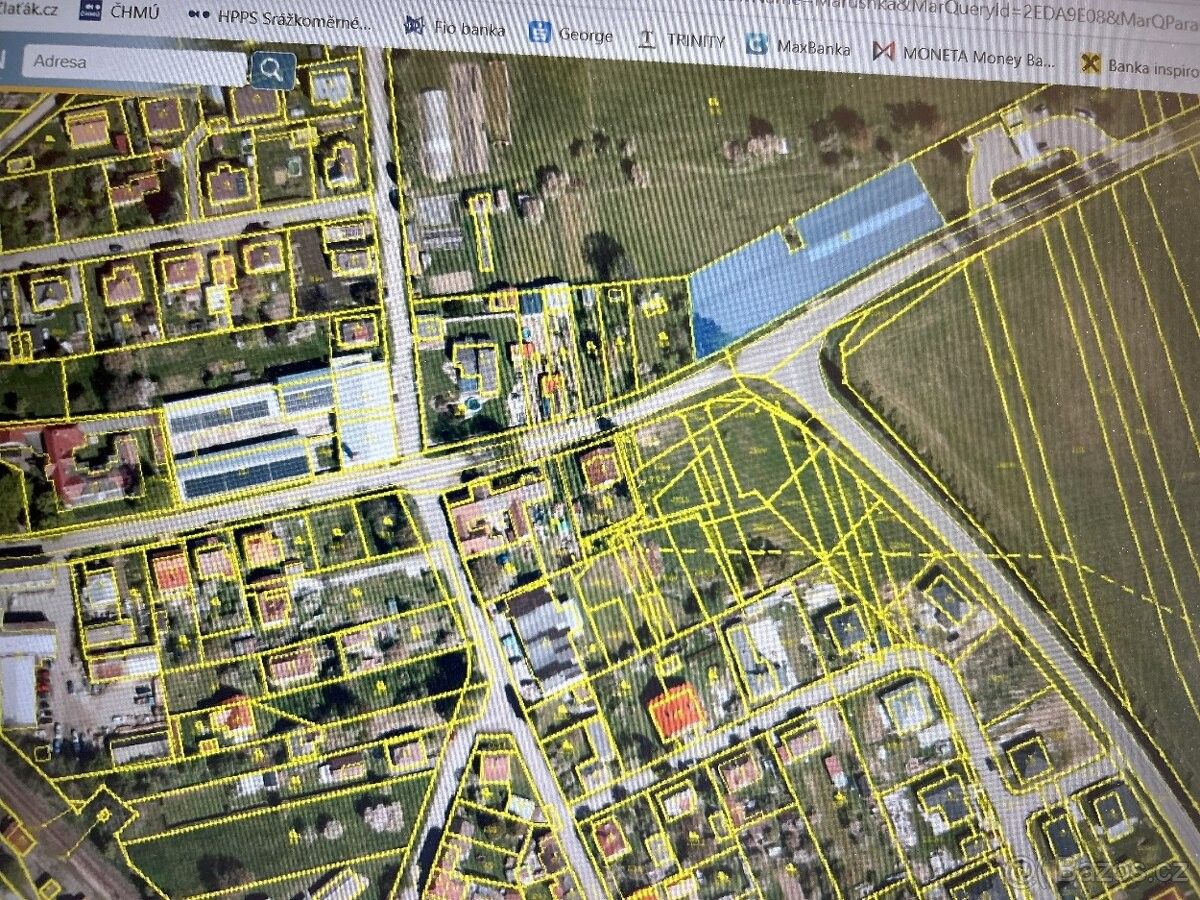Focus the Adresa search input field
The width and height of the screenshot is (1200, 900).
pos(135,63)
